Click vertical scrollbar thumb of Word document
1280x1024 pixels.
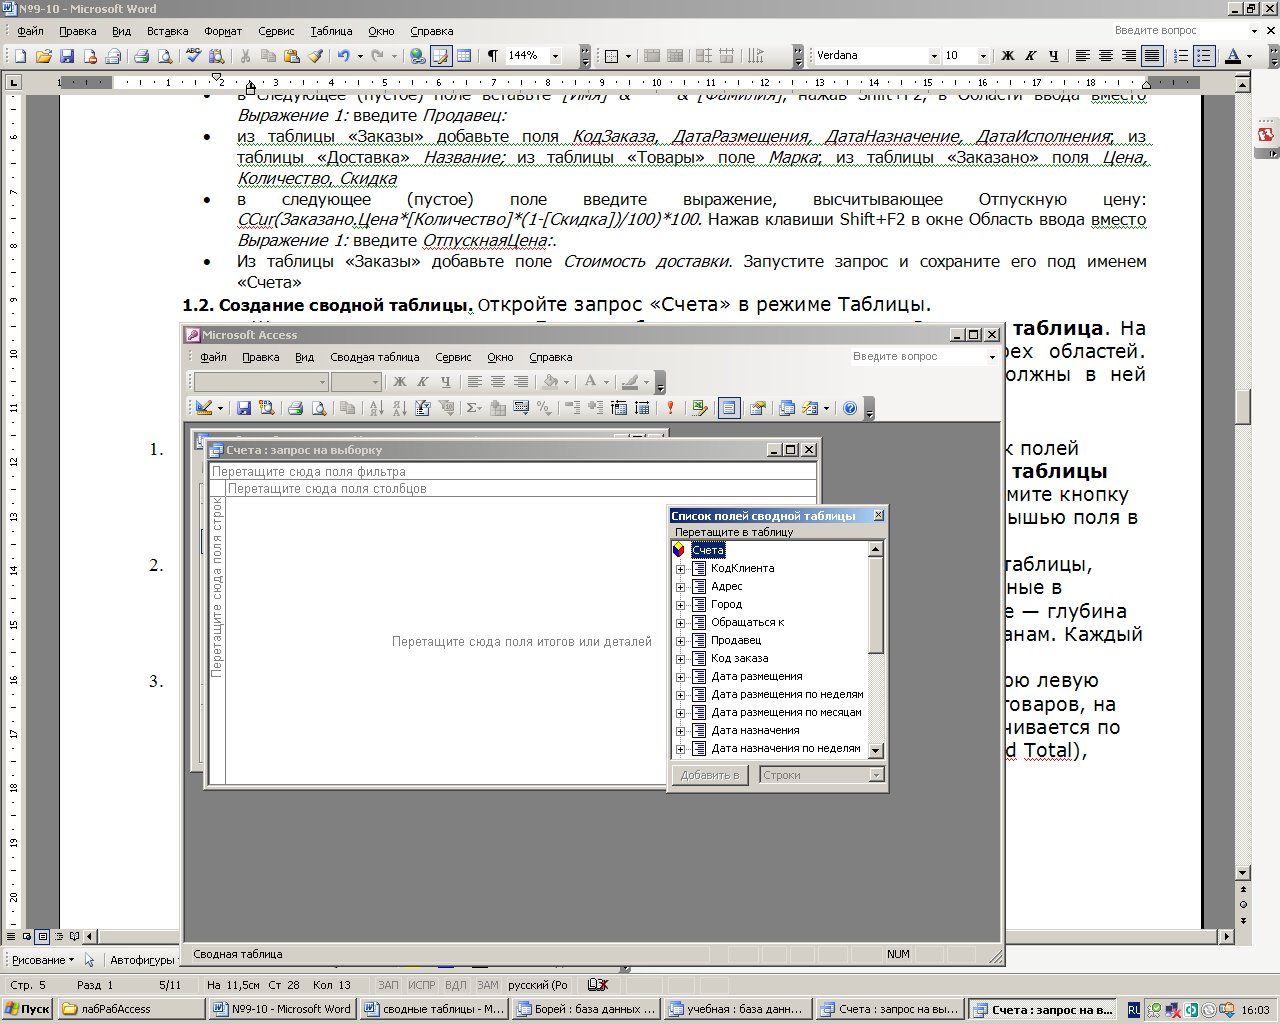tap(1243, 407)
